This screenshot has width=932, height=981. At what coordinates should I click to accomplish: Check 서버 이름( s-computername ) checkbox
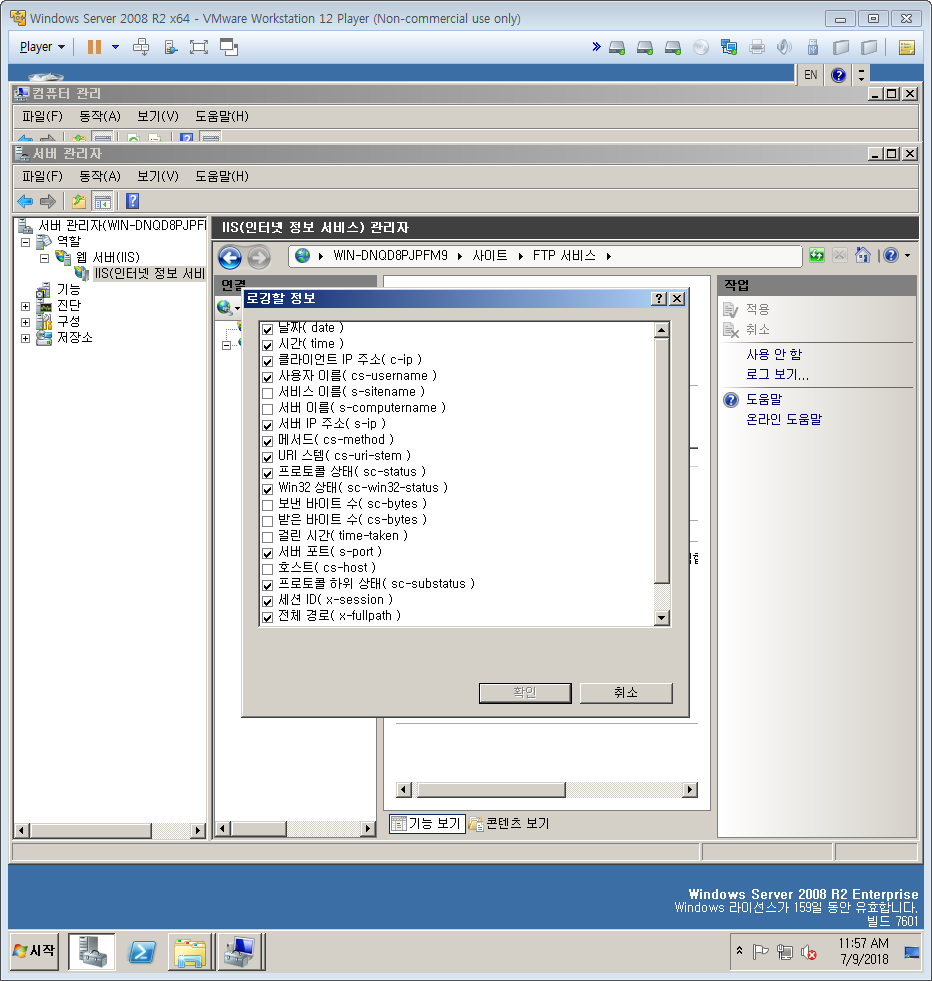[x=268, y=410]
